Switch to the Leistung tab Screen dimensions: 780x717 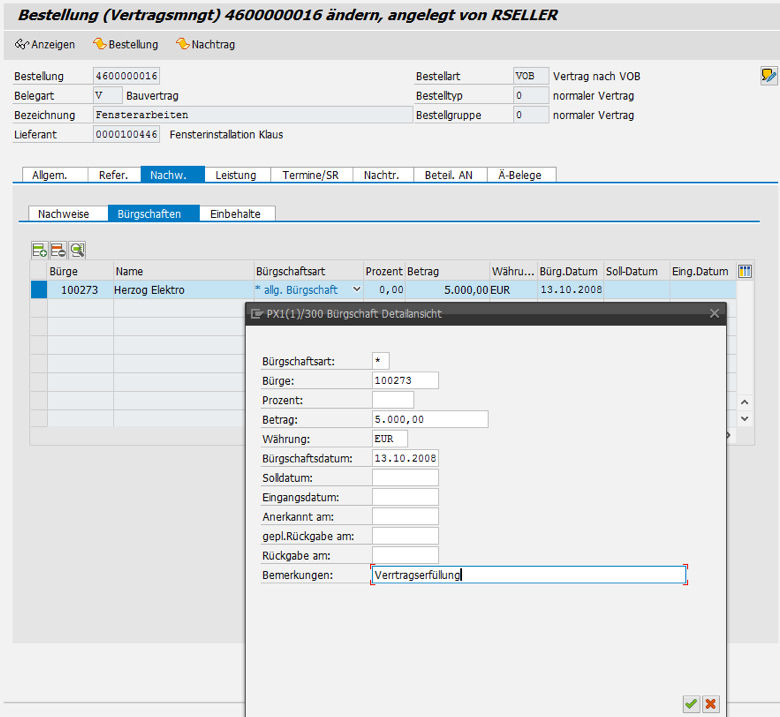[x=236, y=175]
